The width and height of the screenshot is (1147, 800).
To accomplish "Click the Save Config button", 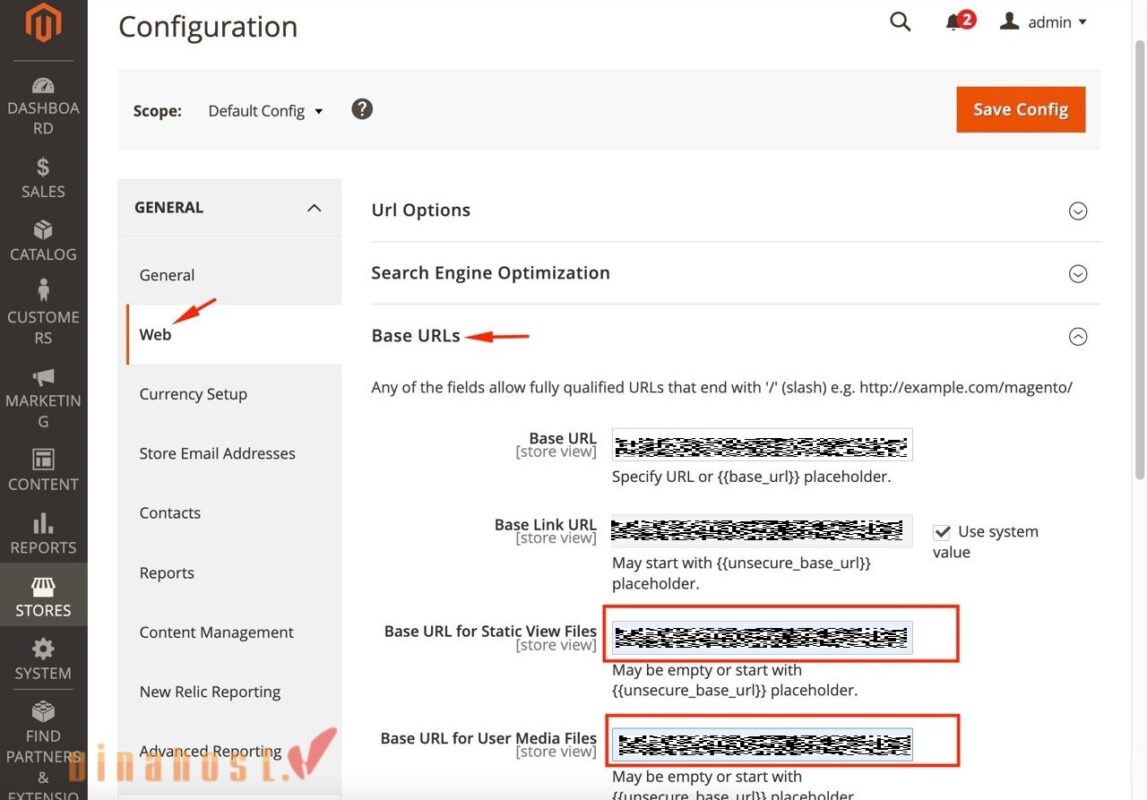I will point(1020,109).
